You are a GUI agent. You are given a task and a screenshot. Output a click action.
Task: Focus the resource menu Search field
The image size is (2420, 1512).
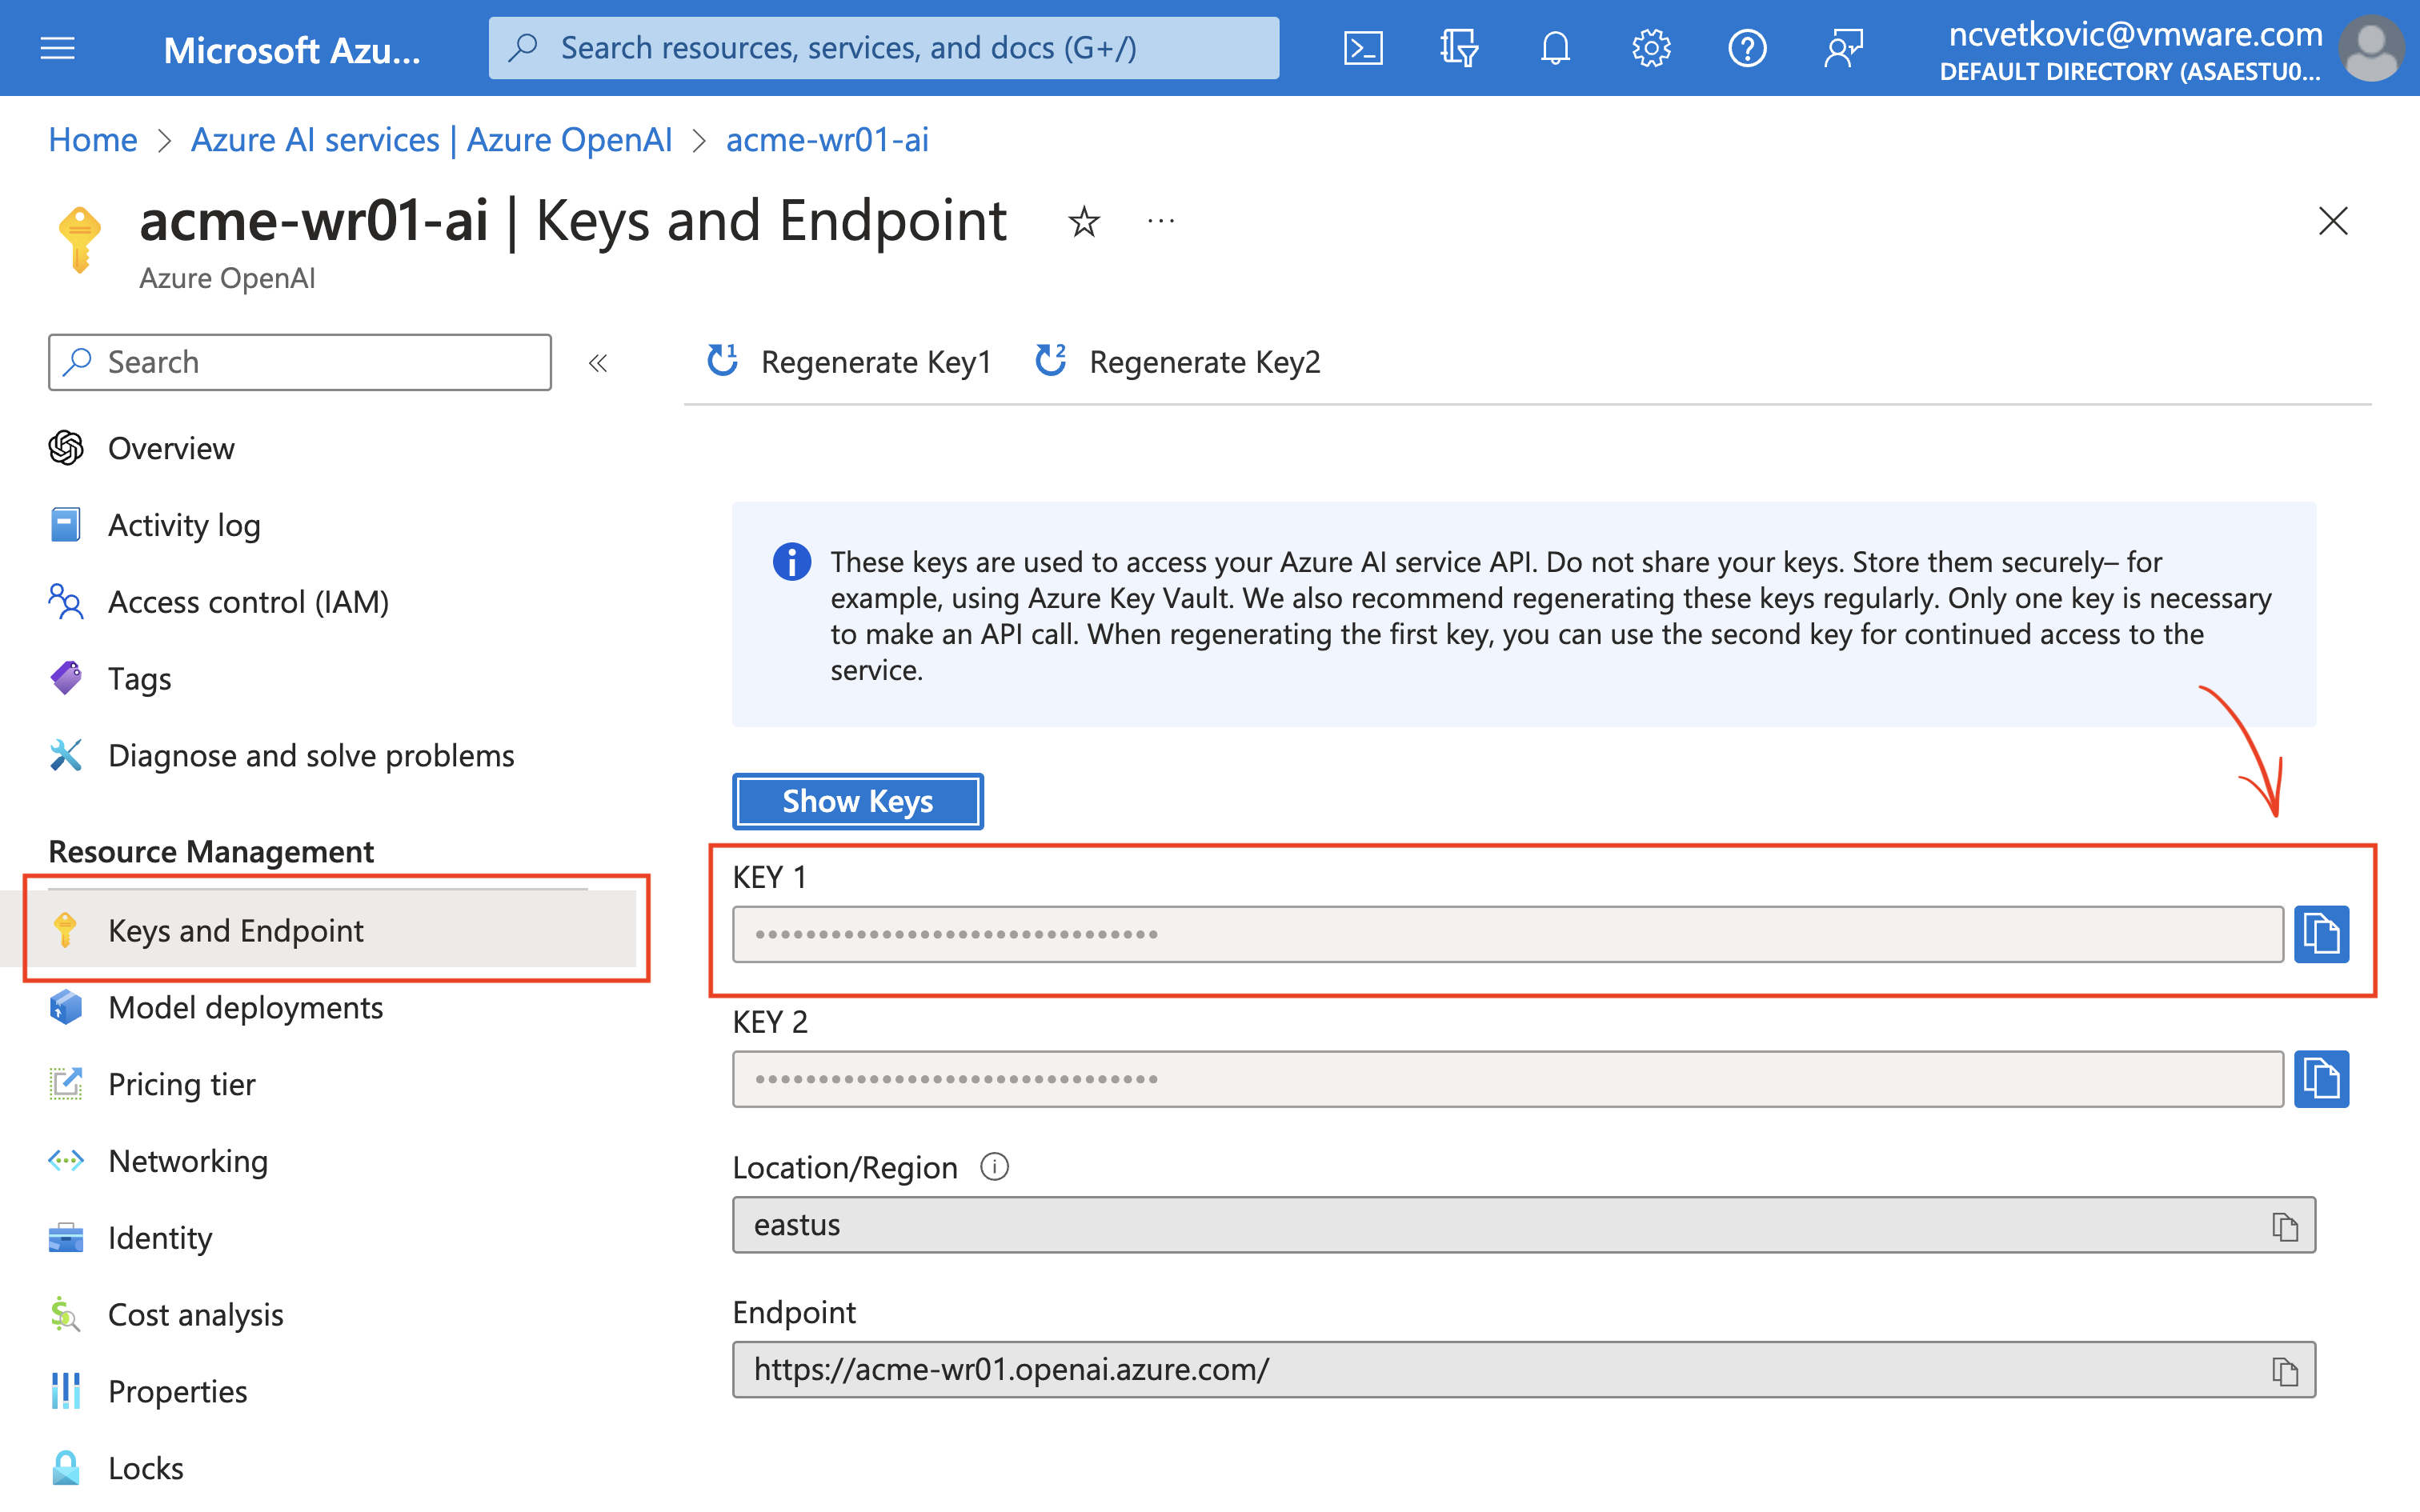[x=300, y=362]
